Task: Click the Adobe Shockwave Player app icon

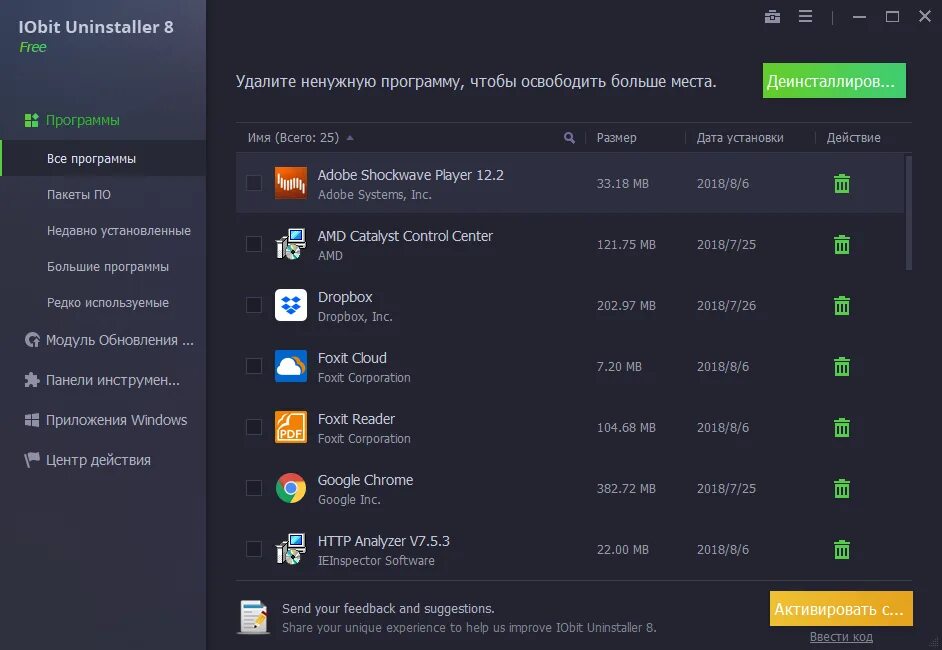Action: [291, 183]
